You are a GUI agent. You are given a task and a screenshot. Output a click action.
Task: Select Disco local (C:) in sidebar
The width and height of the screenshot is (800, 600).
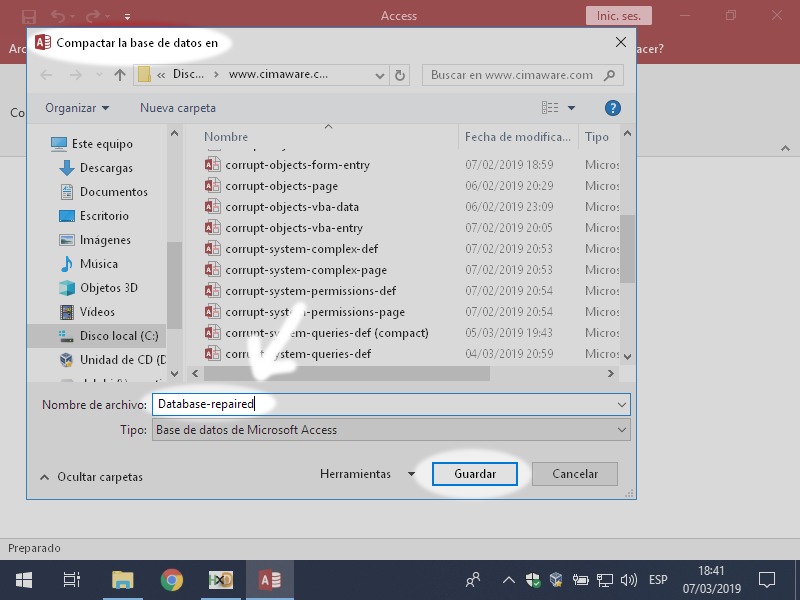click(x=119, y=336)
